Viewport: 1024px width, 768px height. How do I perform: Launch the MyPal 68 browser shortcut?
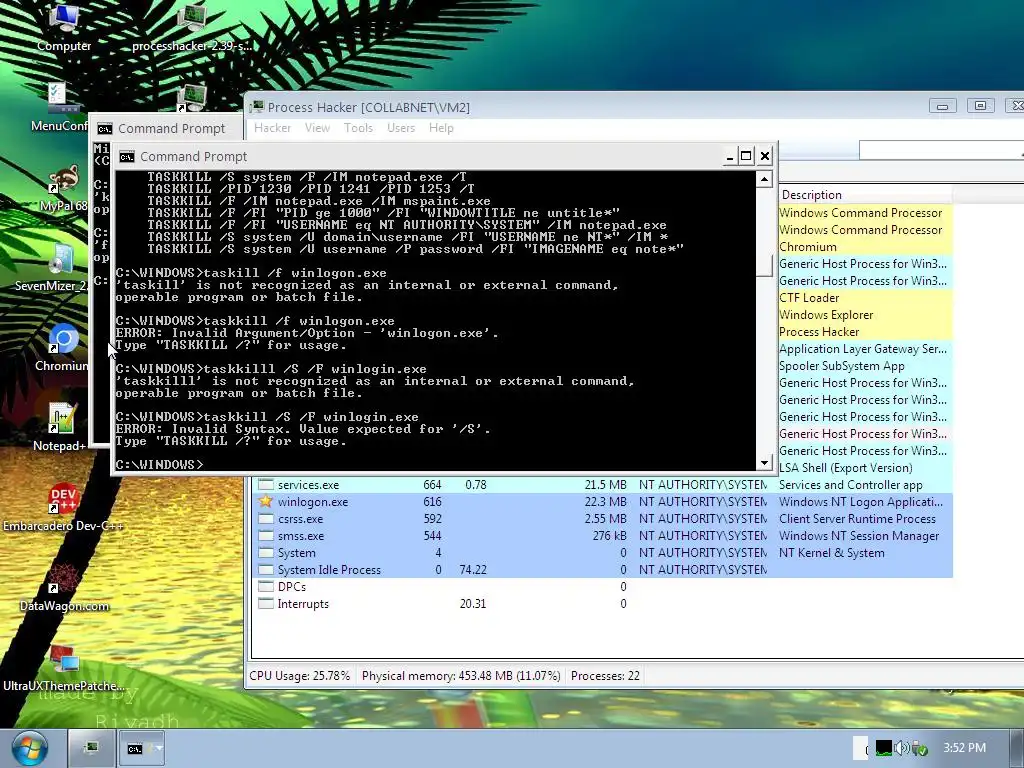63,187
